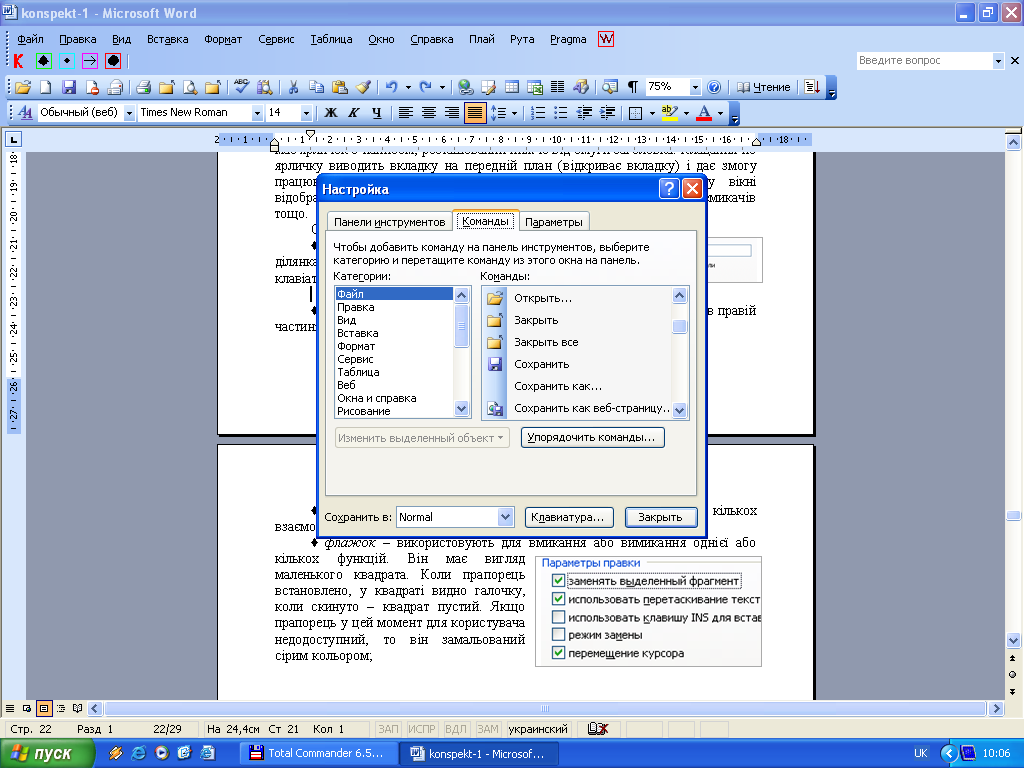Viewport: 1024px width, 768px height.
Task: Expand the Highlight color dropdown arrow
Action: click(x=686, y=113)
